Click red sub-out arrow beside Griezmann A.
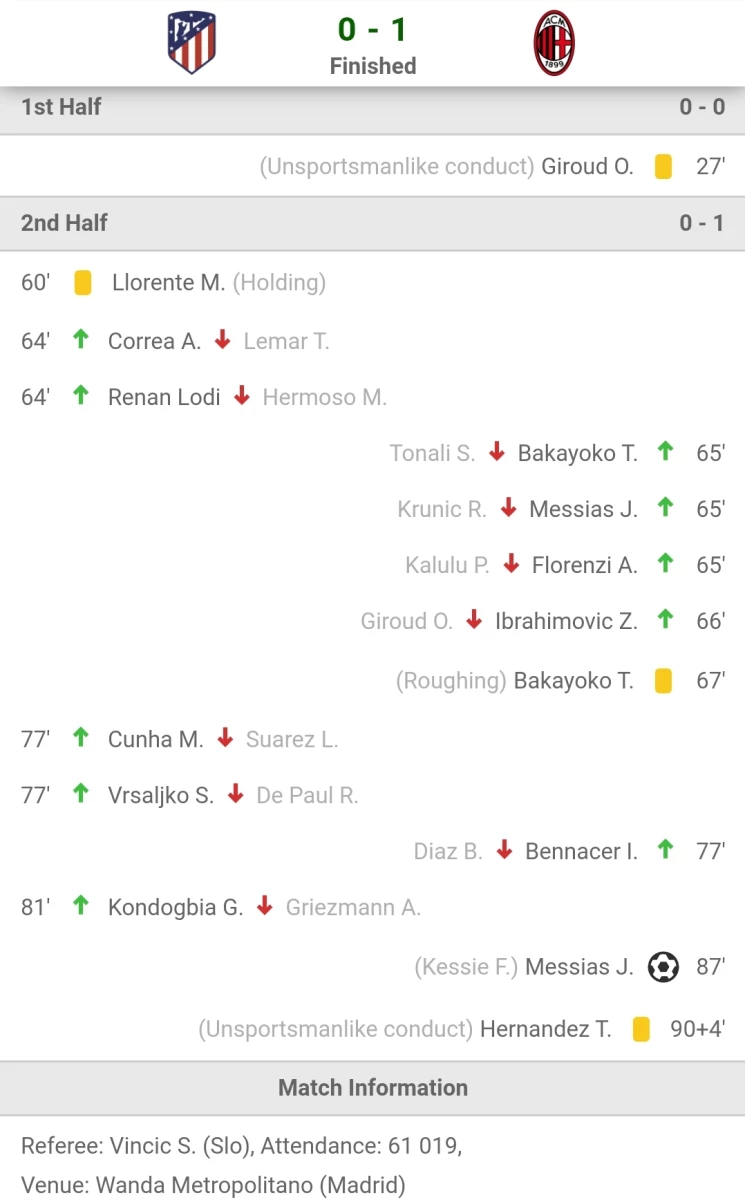745x1200 pixels. [264, 906]
